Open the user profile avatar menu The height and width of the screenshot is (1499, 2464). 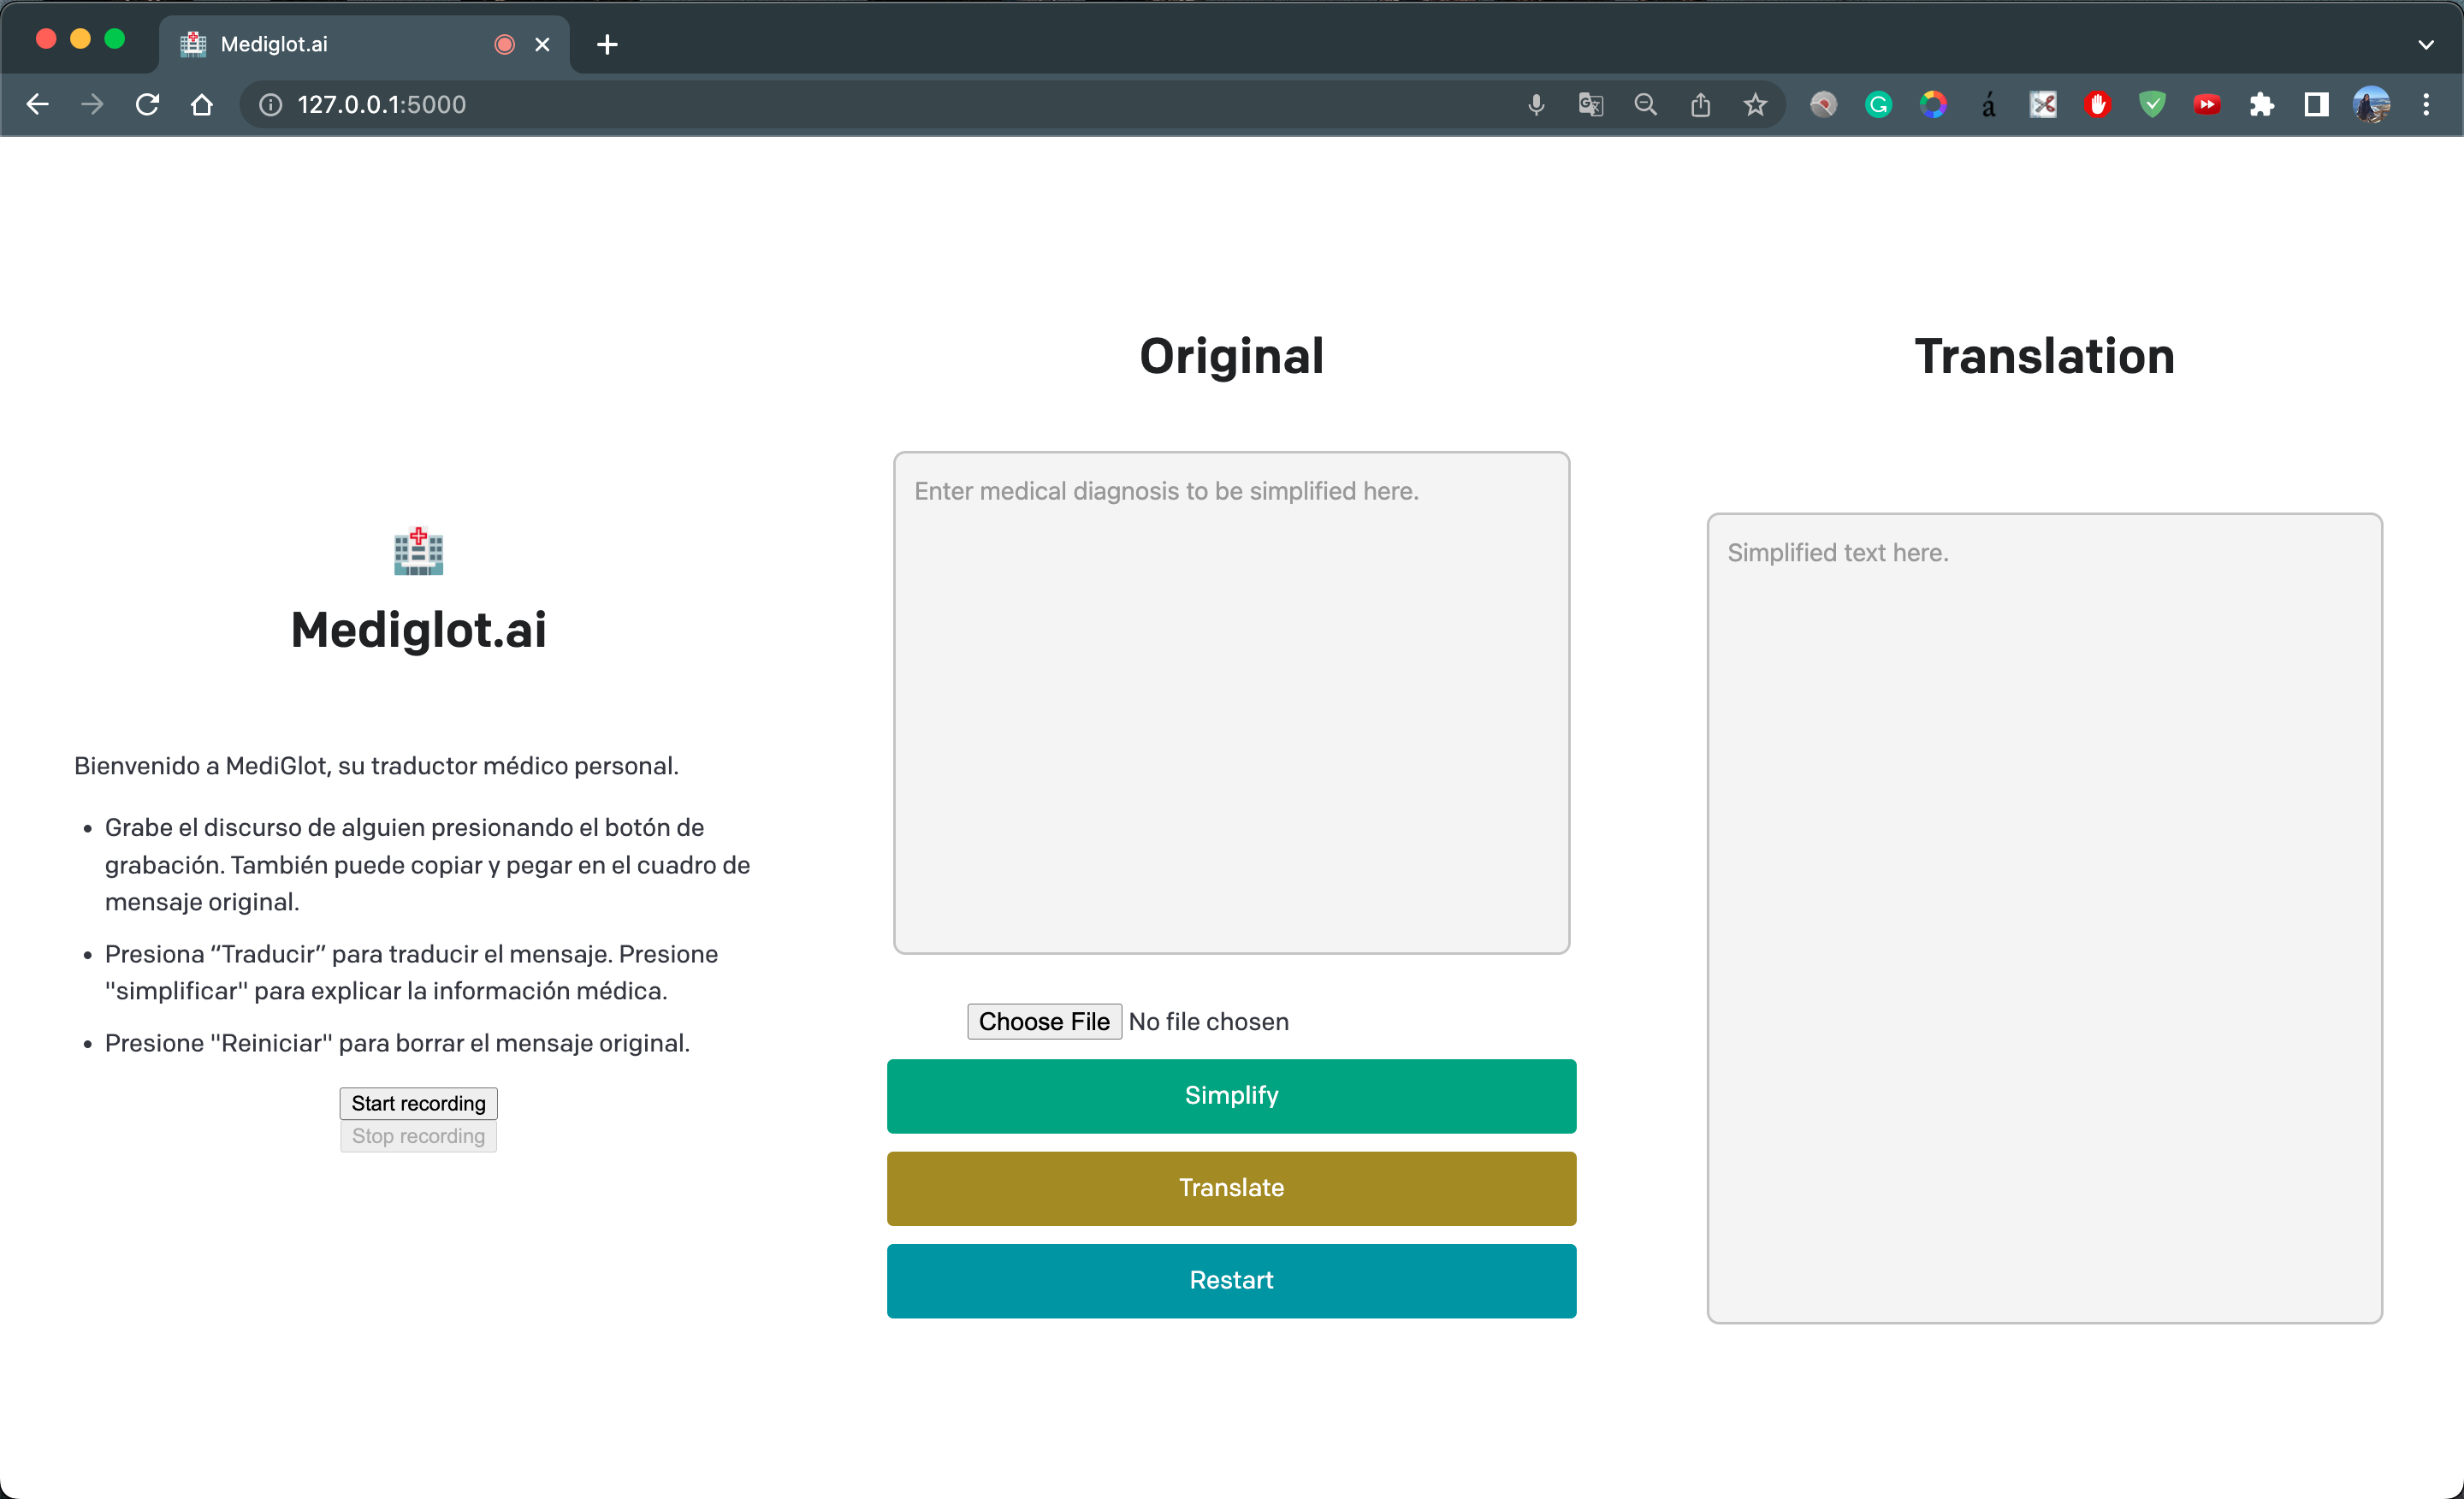click(2372, 104)
